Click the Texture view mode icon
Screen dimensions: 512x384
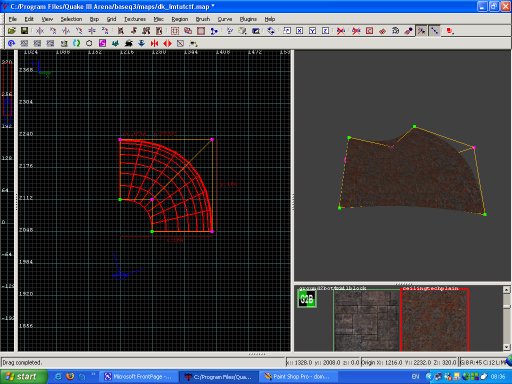tap(242, 31)
